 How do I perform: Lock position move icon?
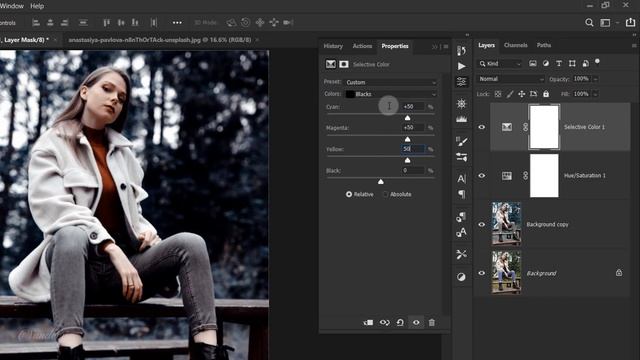522,94
